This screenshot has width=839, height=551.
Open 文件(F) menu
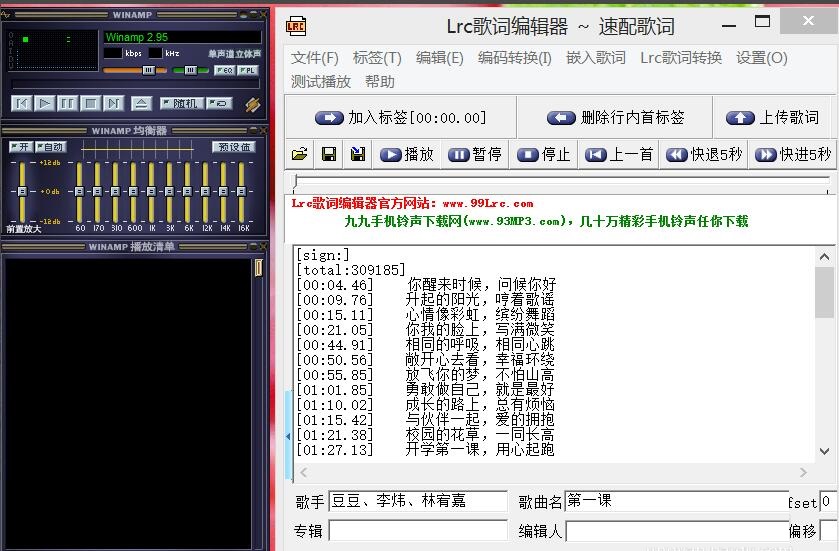[315, 58]
